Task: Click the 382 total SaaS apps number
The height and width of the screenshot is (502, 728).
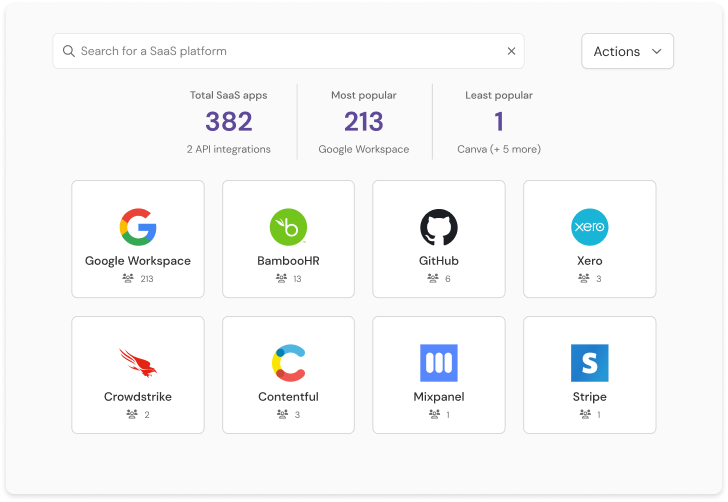Action: click(x=229, y=122)
